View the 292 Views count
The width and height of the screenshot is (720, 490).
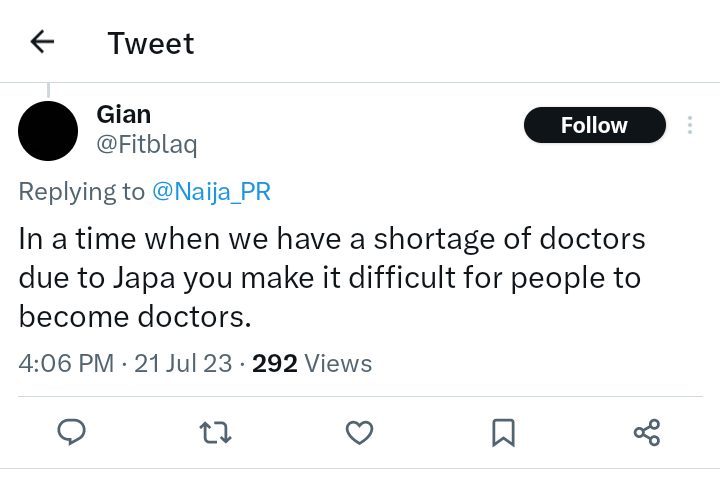coord(312,363)
